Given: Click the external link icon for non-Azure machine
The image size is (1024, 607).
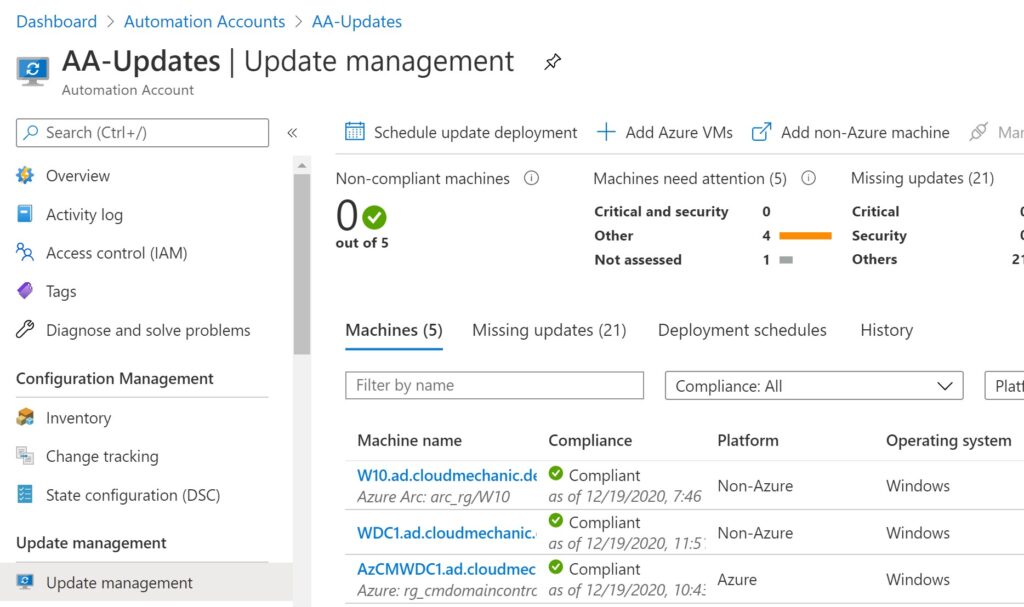Looking at the screenshot, I should (x=761, y=132).
